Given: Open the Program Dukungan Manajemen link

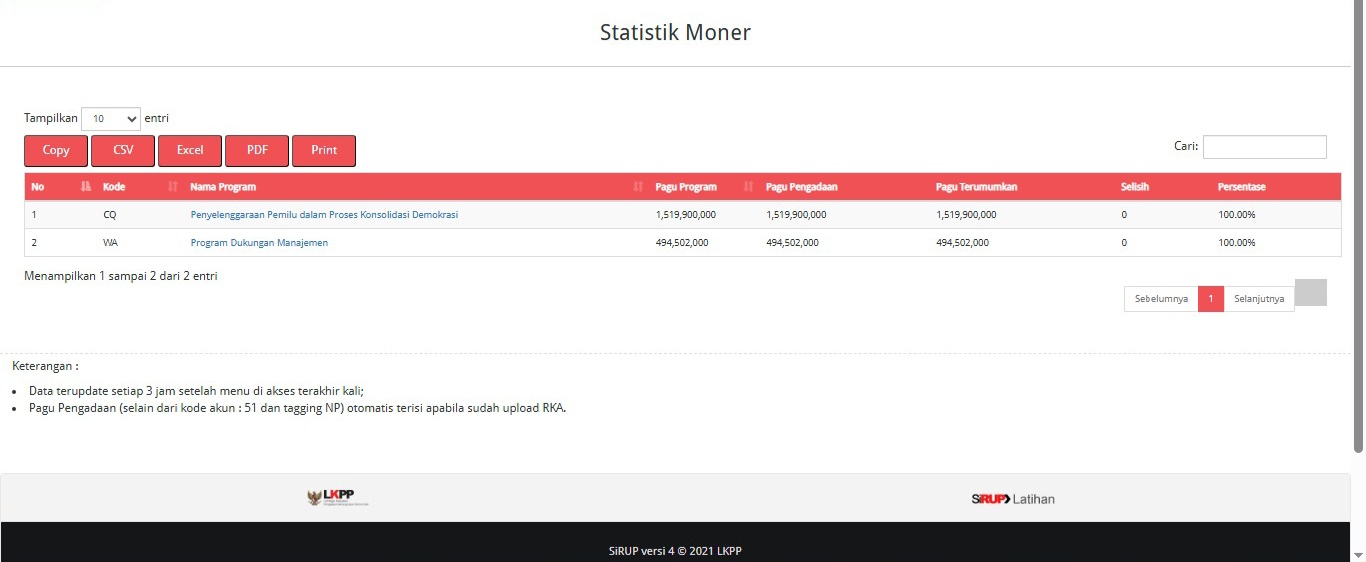Looking at the screenshot, I should click(259, 243).
